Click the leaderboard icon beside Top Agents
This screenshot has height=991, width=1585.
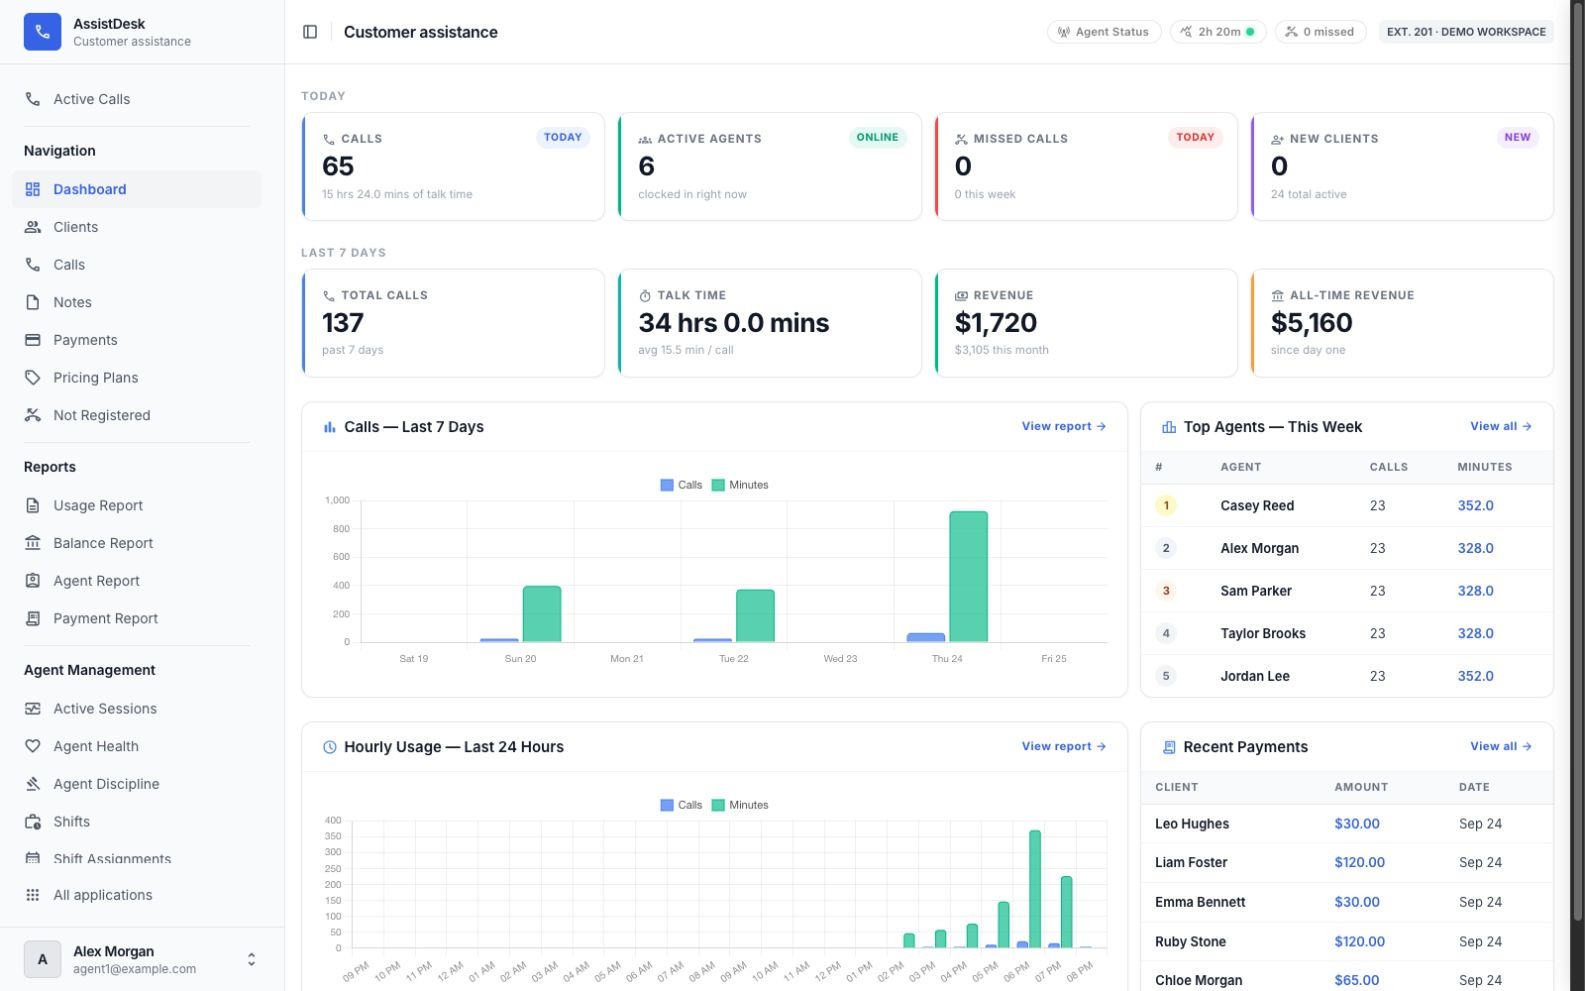[x=1169, y=427]
